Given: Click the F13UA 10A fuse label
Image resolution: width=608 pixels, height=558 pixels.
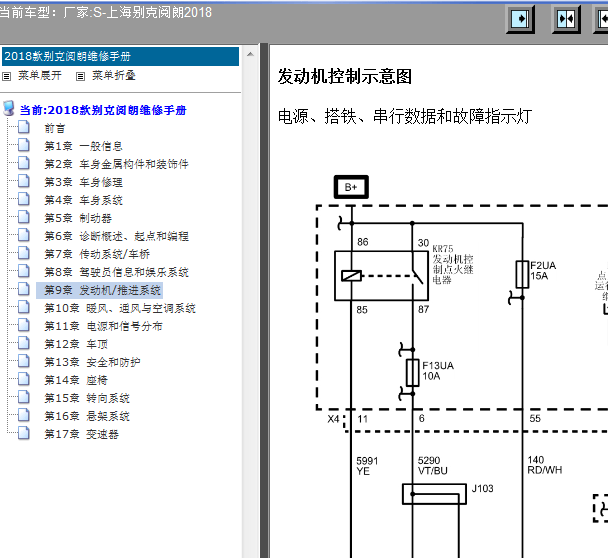Looking at the screenshot, I should 438,371.
